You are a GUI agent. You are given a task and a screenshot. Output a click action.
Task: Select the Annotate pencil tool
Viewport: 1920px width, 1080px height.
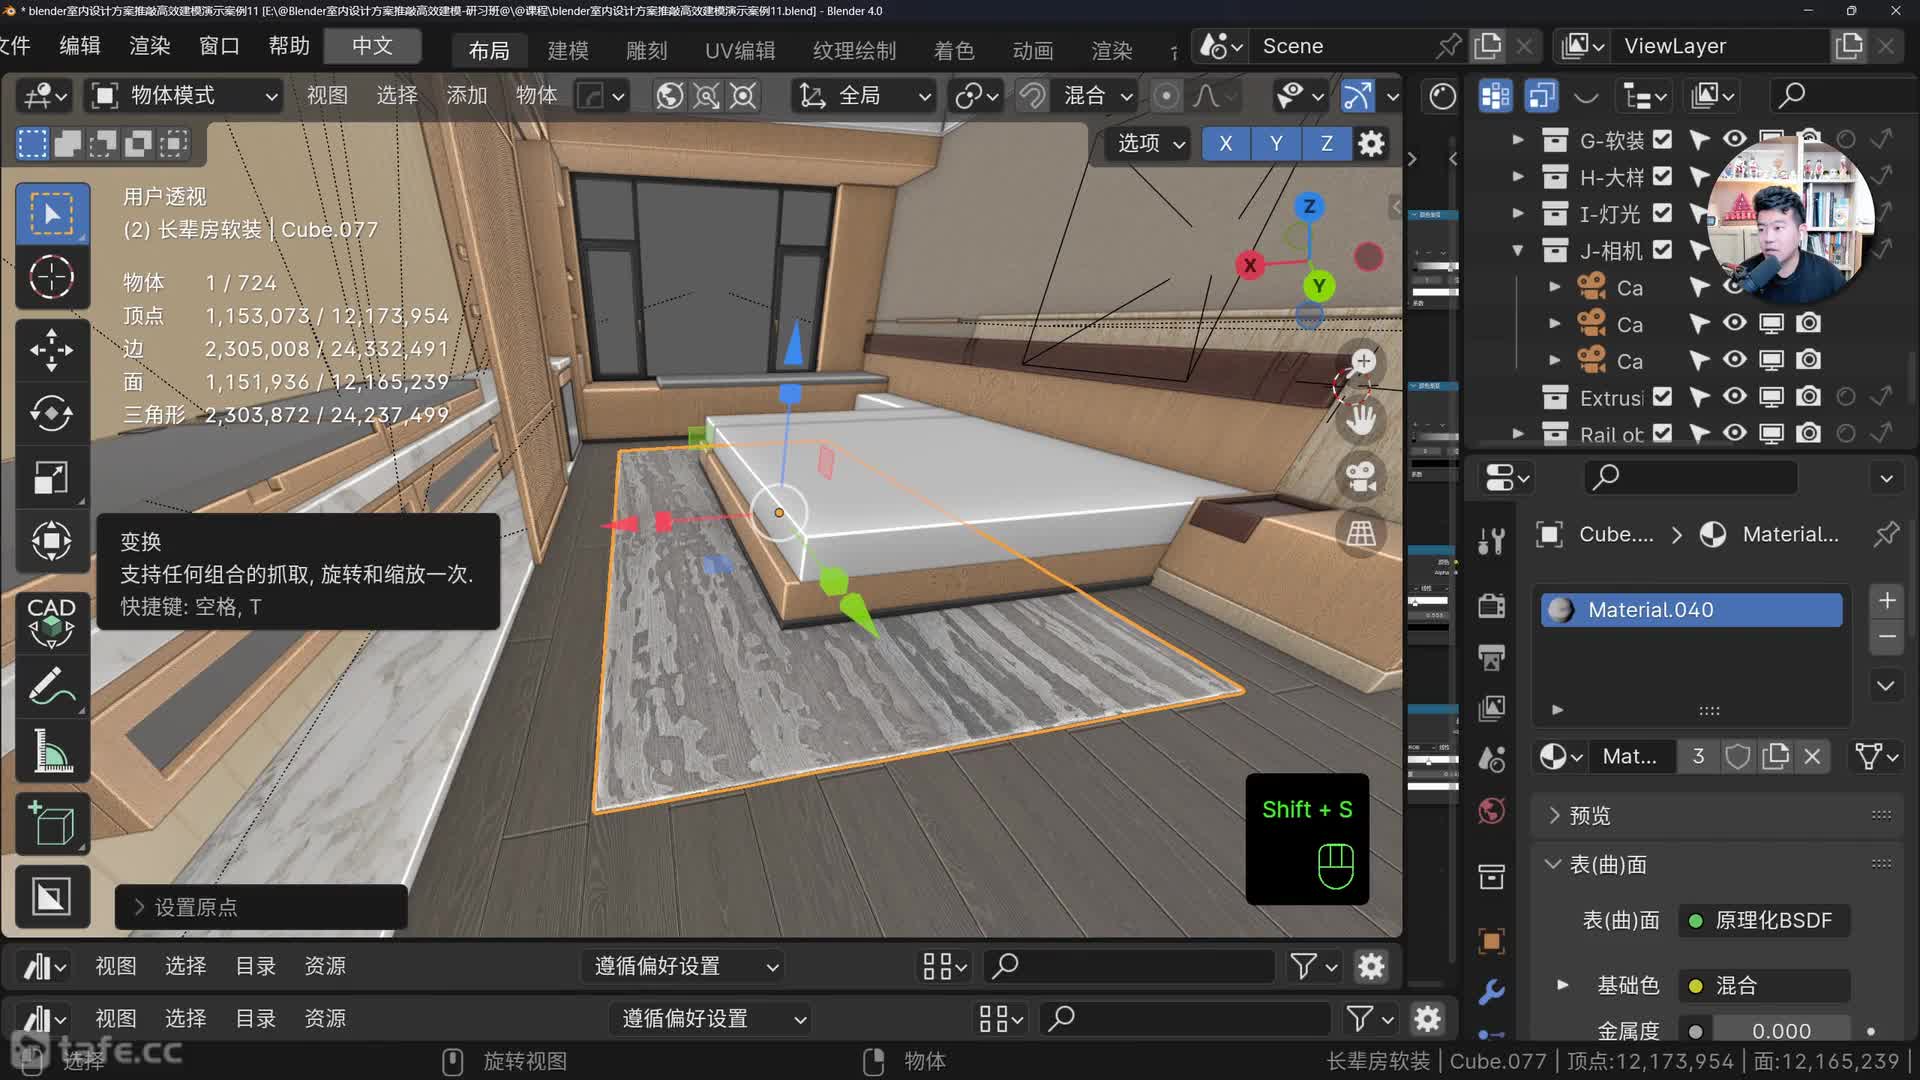coord(51,687)
